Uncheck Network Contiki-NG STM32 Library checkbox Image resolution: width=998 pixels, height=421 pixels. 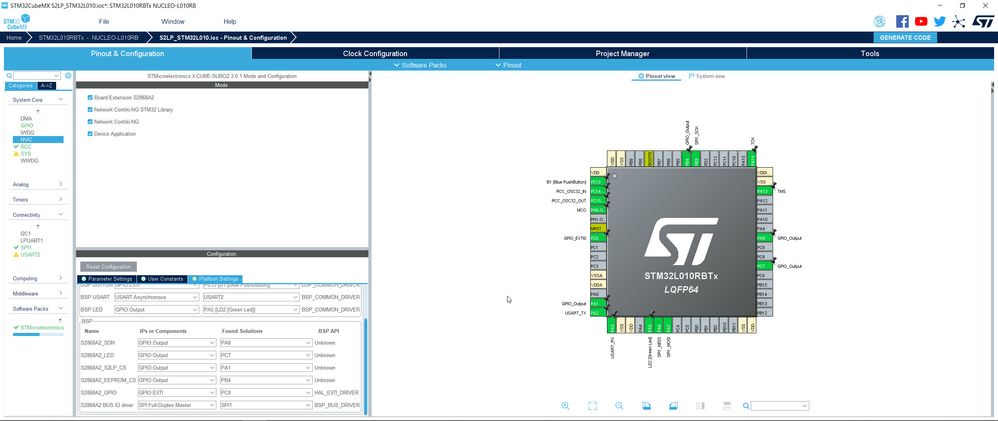90,110
